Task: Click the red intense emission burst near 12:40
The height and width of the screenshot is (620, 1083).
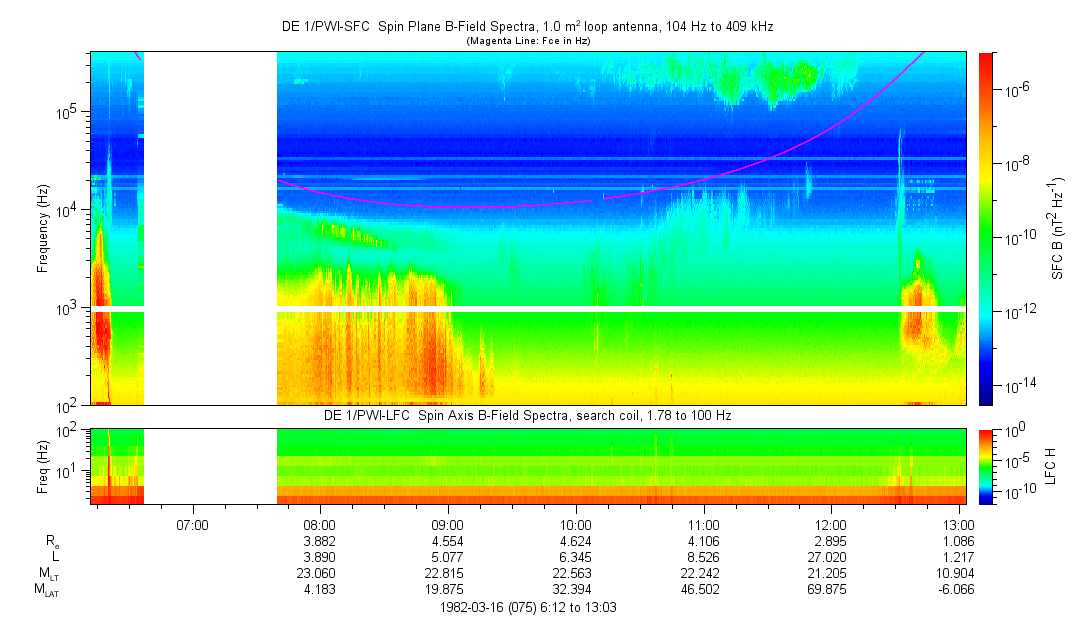Action: [918, 308]
